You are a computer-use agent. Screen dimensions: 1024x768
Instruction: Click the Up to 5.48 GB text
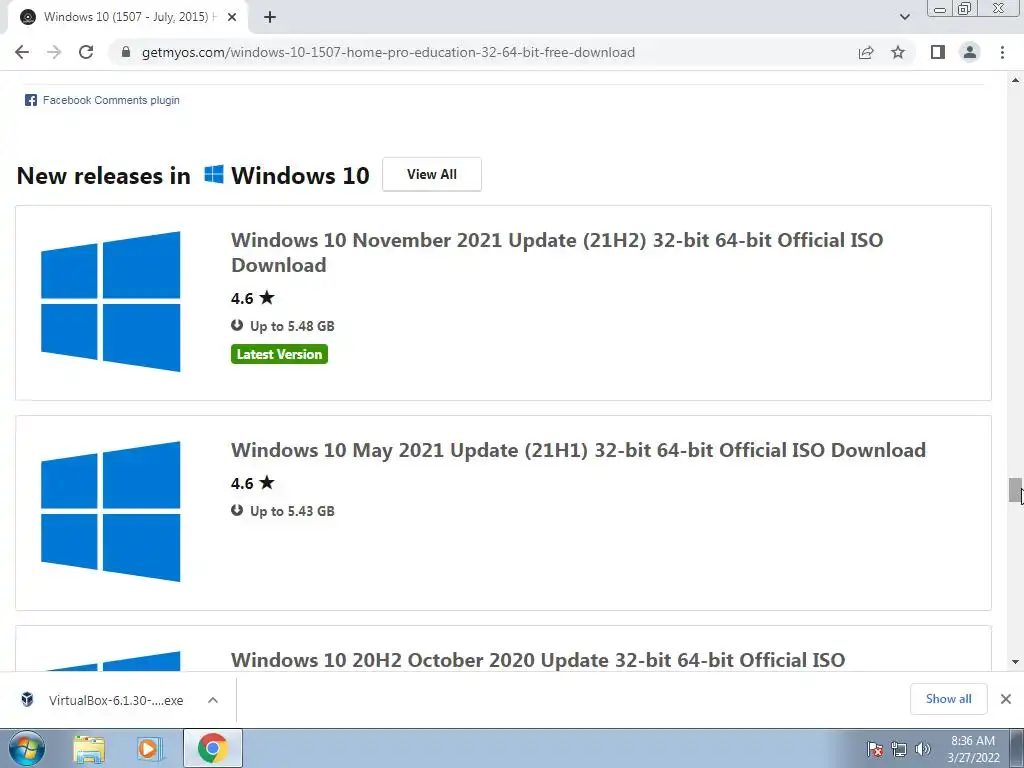292,326
